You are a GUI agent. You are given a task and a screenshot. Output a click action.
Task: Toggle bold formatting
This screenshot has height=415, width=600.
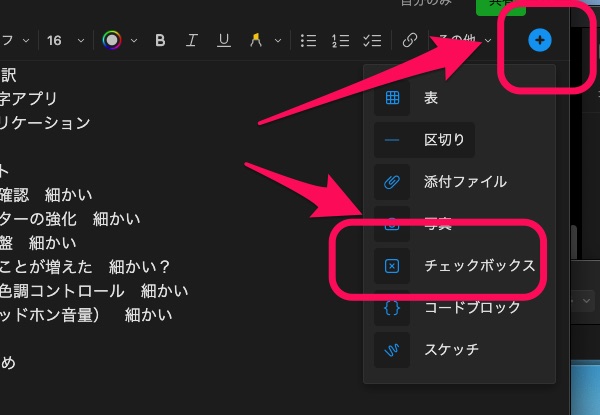coord(160,41)
